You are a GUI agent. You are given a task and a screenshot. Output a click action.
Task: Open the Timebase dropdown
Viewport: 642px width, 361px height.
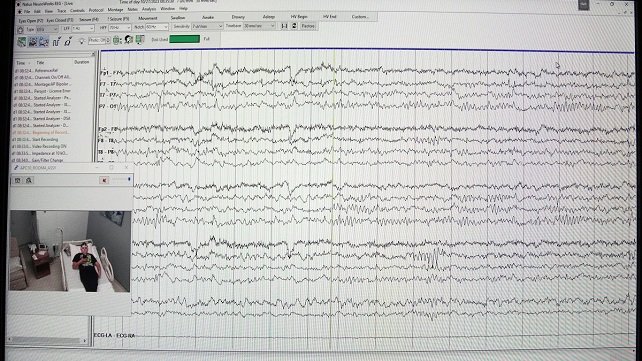pyautogui.click(x=259, y=26)
